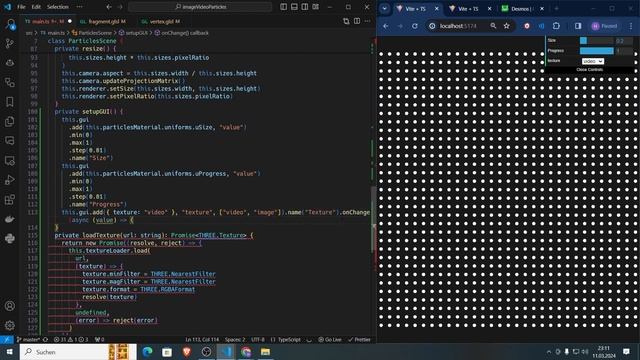Open the Accounts icon in the activity bar
This screenshot has width=640, height=360.
coord(10,306)
